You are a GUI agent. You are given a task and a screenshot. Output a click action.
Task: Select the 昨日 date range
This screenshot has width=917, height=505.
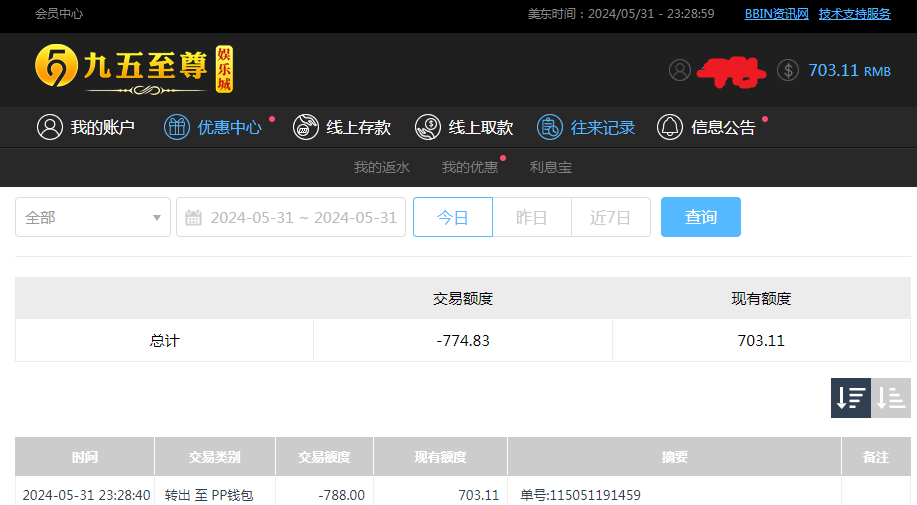531,217
